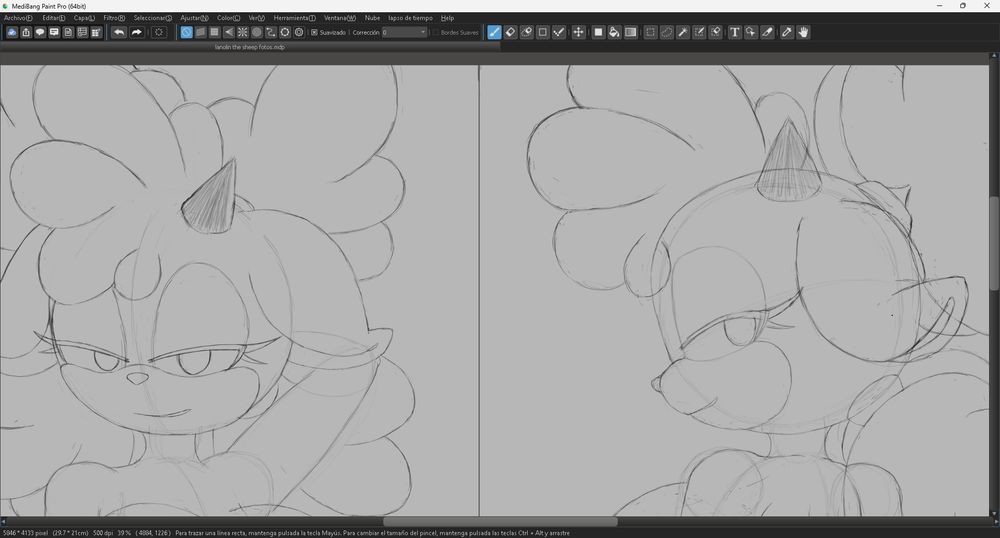Open the Seleccionar menu

click(152, 18)
